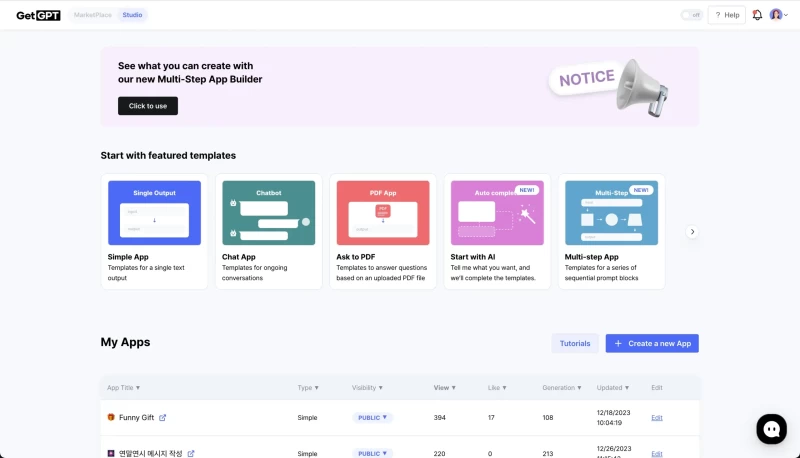The height and width of the screenshot is (458, 800).
Task: Click the 'Multi-step App' template title
Action: point(592,257)
